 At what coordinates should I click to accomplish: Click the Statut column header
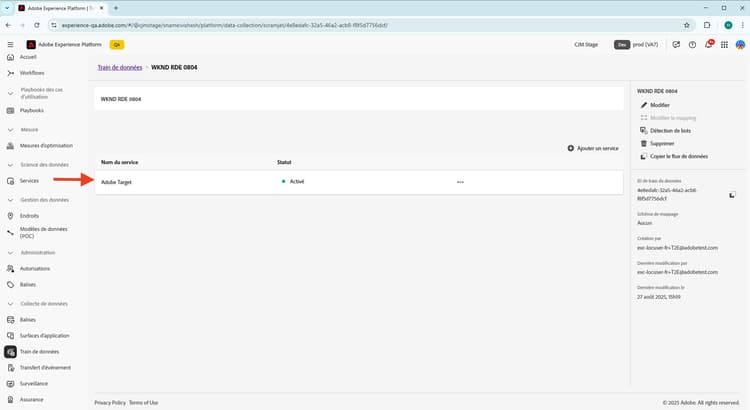coord(284,163)
